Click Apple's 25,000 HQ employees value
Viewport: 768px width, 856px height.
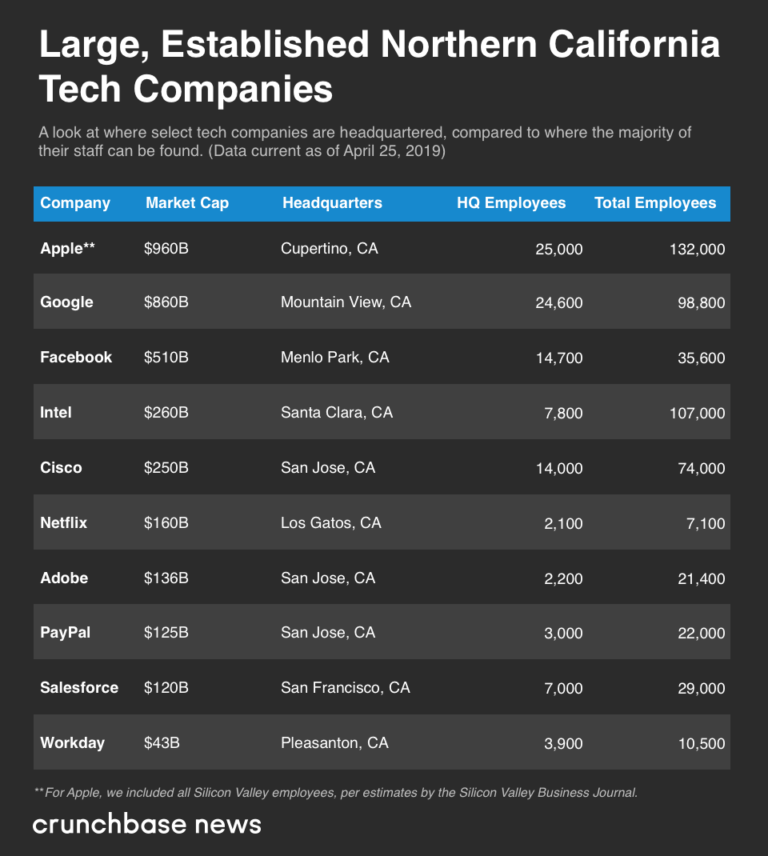tap(559, 248)
